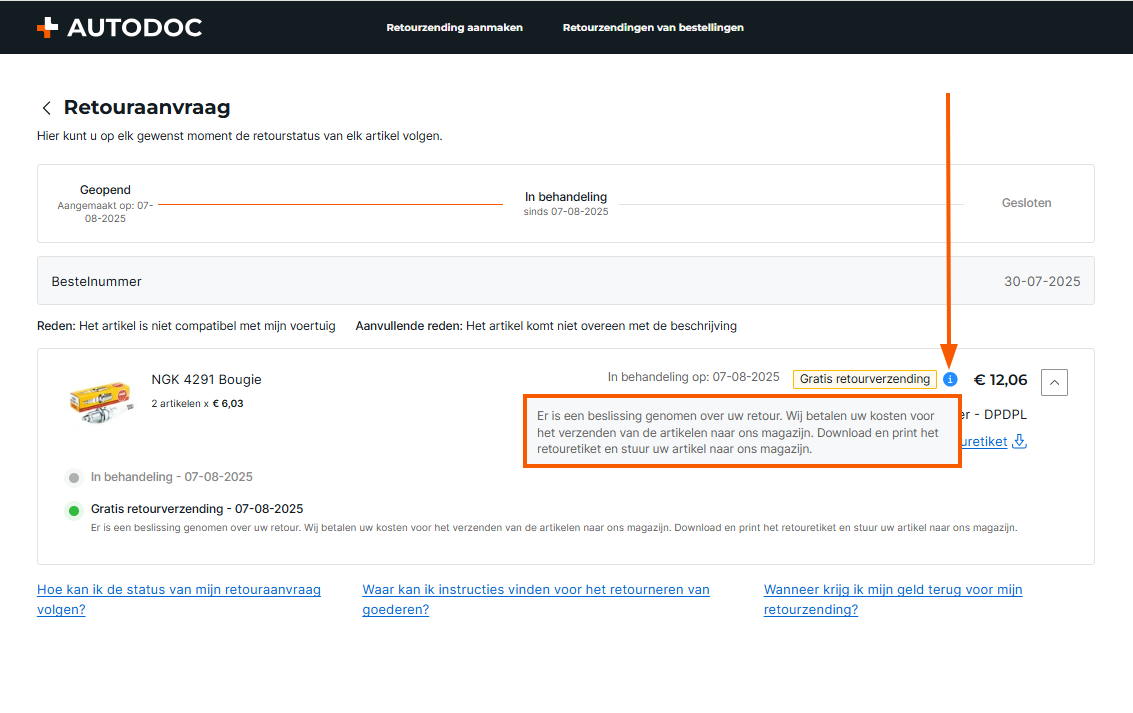Click the grey In behandeling status dot

[x=74, y=478]
